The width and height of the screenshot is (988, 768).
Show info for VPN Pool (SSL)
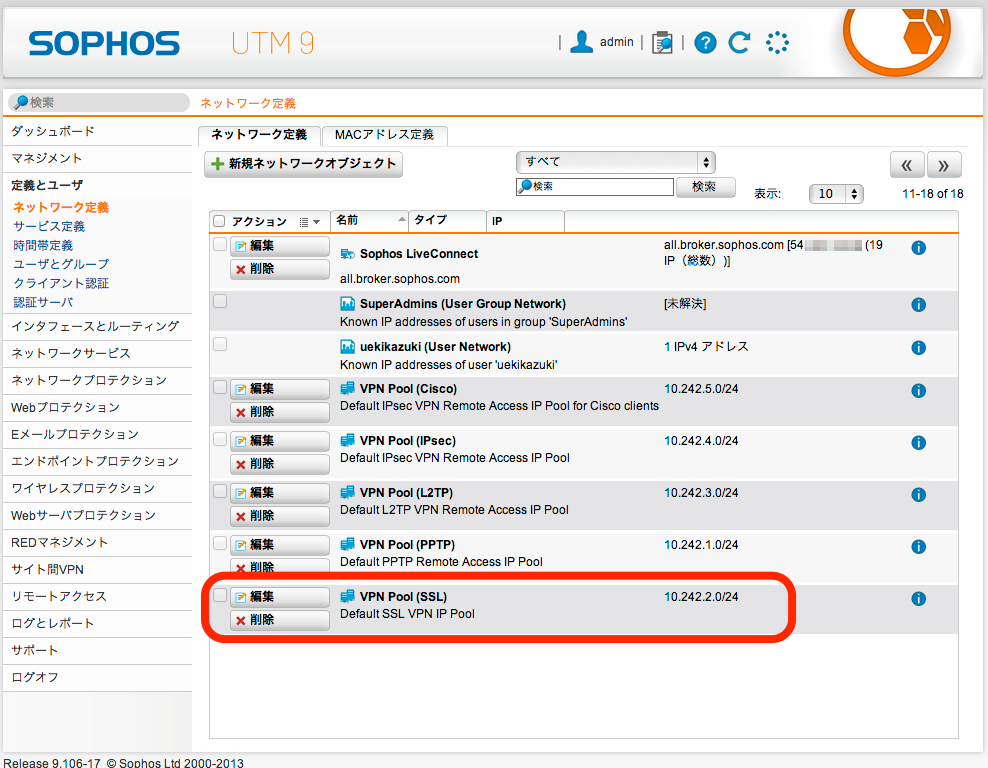[919, 599]
